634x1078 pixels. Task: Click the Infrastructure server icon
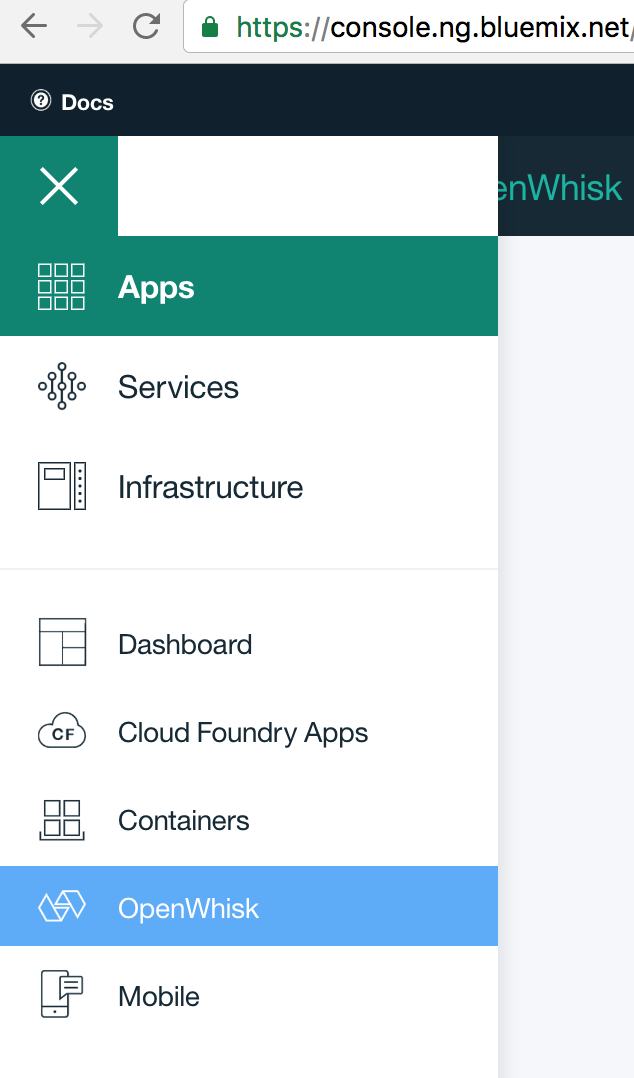pos(62,486)
